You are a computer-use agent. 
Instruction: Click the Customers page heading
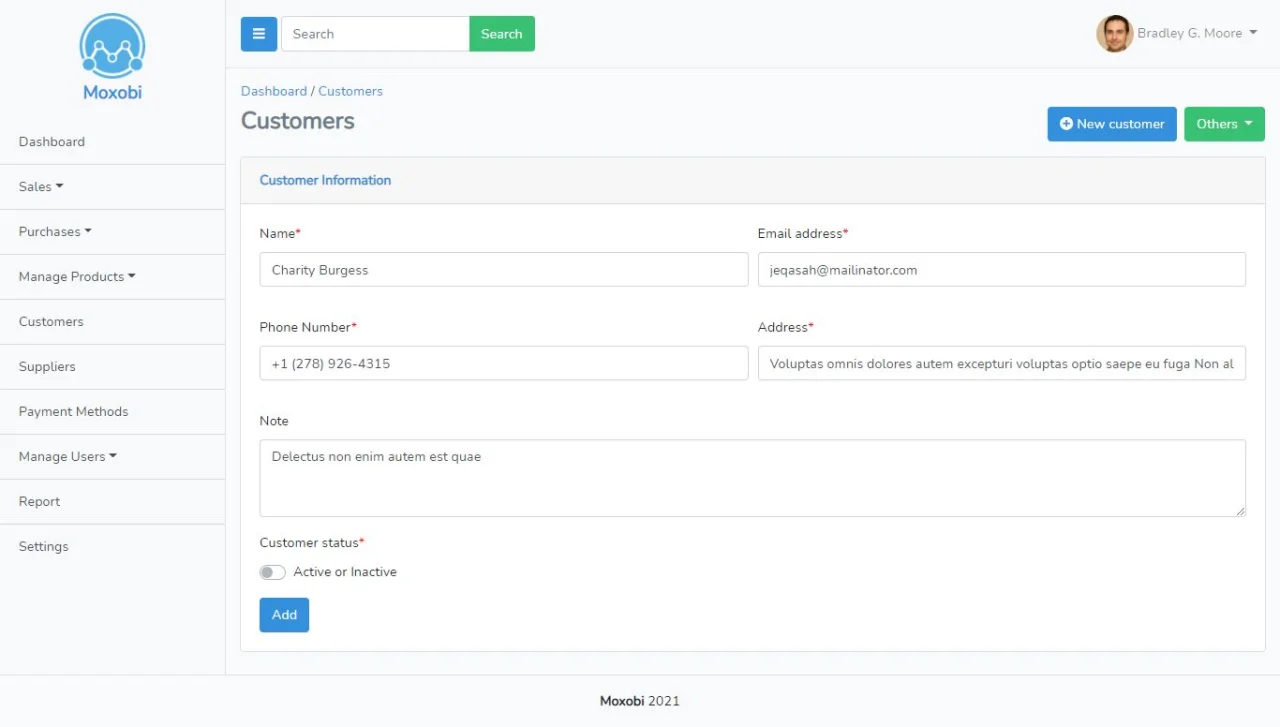point(298,121)
